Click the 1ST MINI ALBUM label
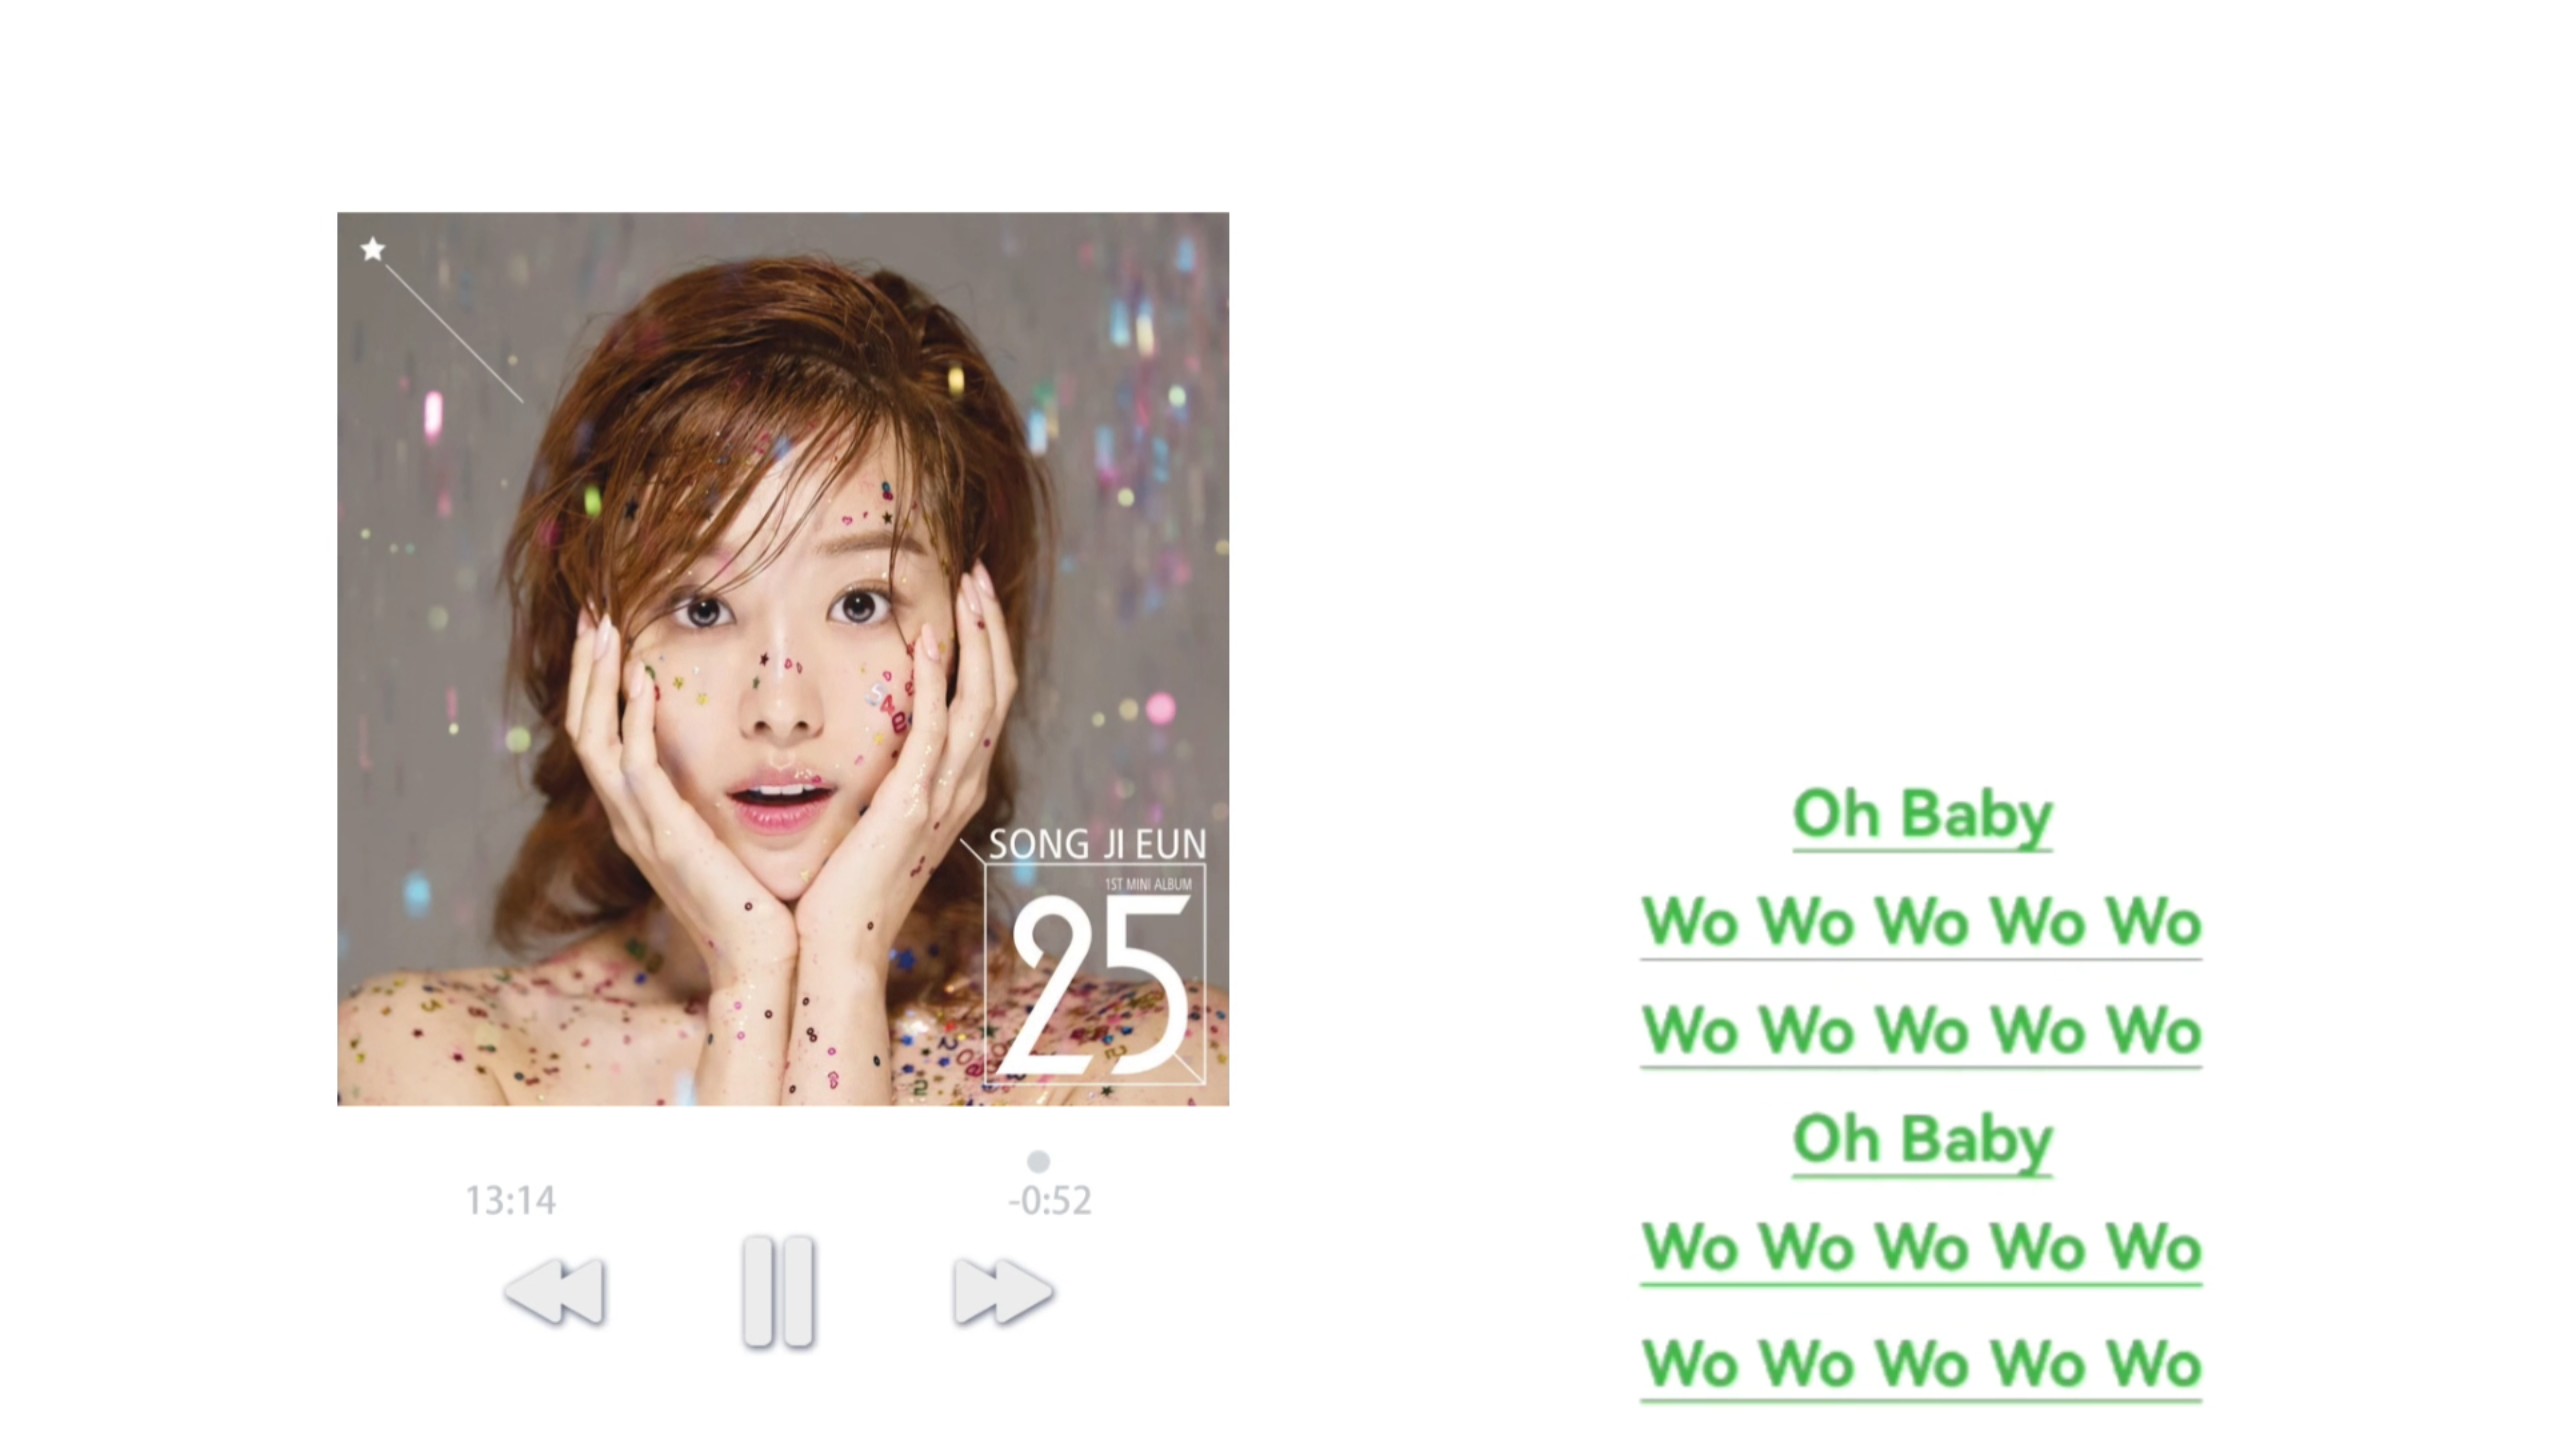 point(1147,884)
